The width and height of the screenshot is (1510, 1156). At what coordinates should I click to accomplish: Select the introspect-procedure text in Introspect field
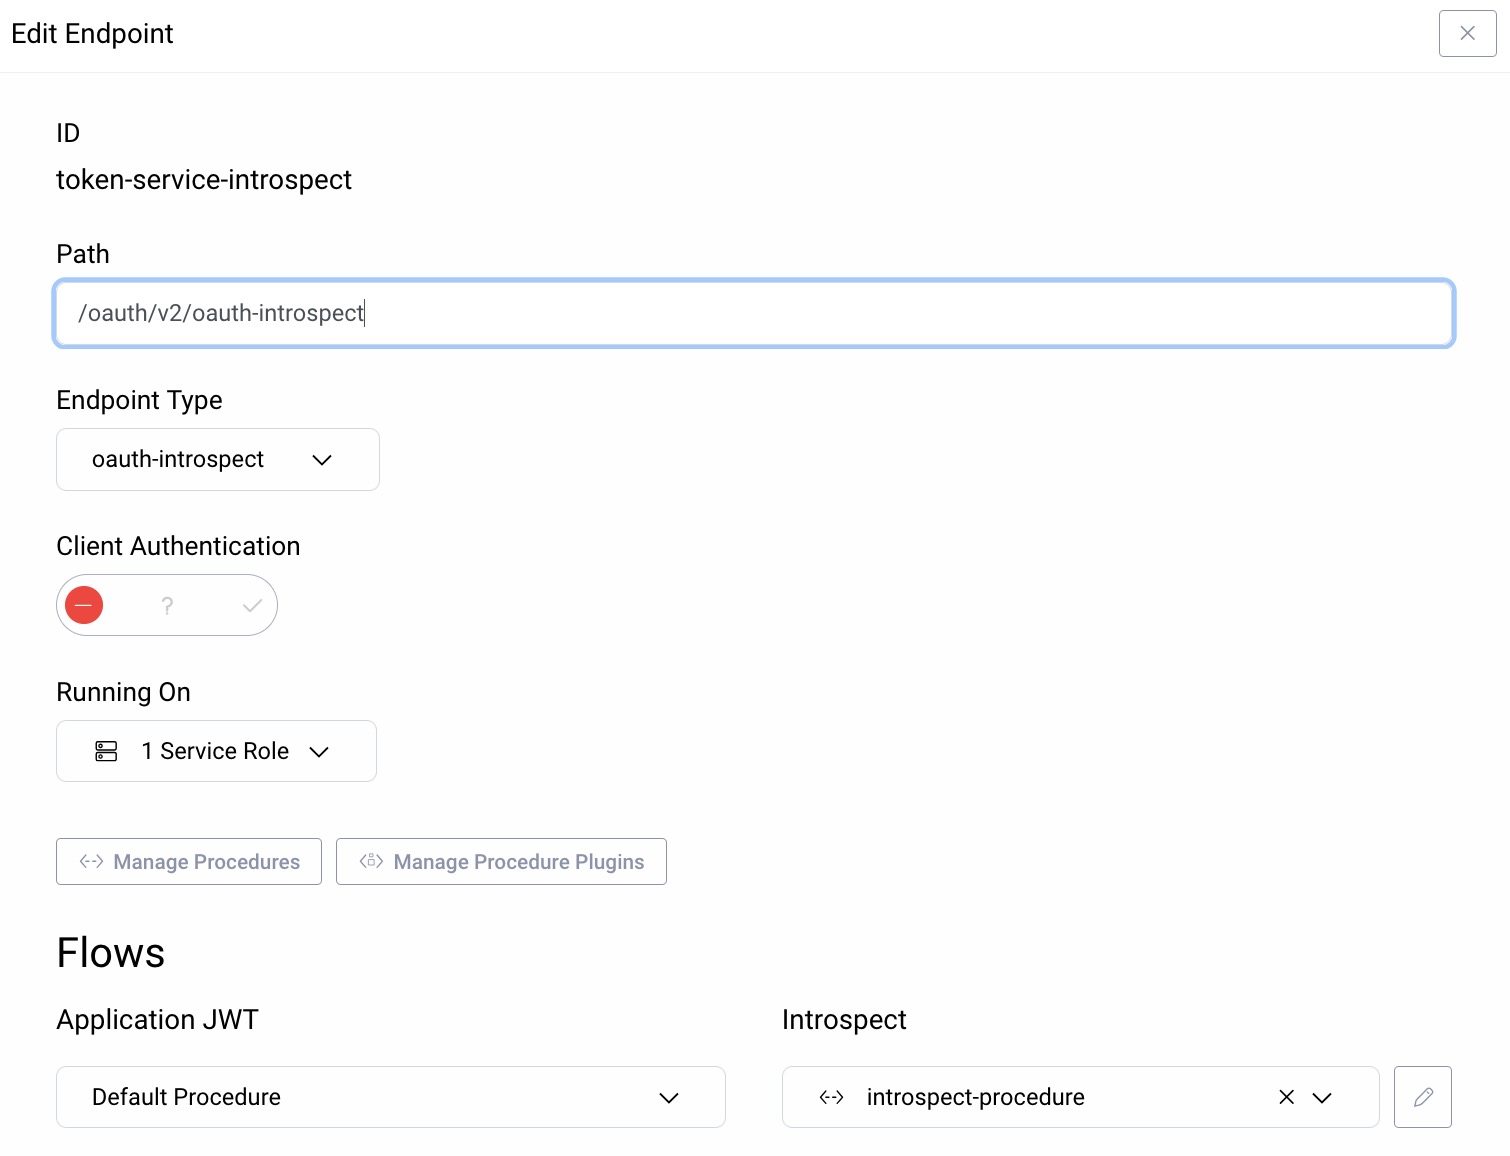(x=975, y=1097)
